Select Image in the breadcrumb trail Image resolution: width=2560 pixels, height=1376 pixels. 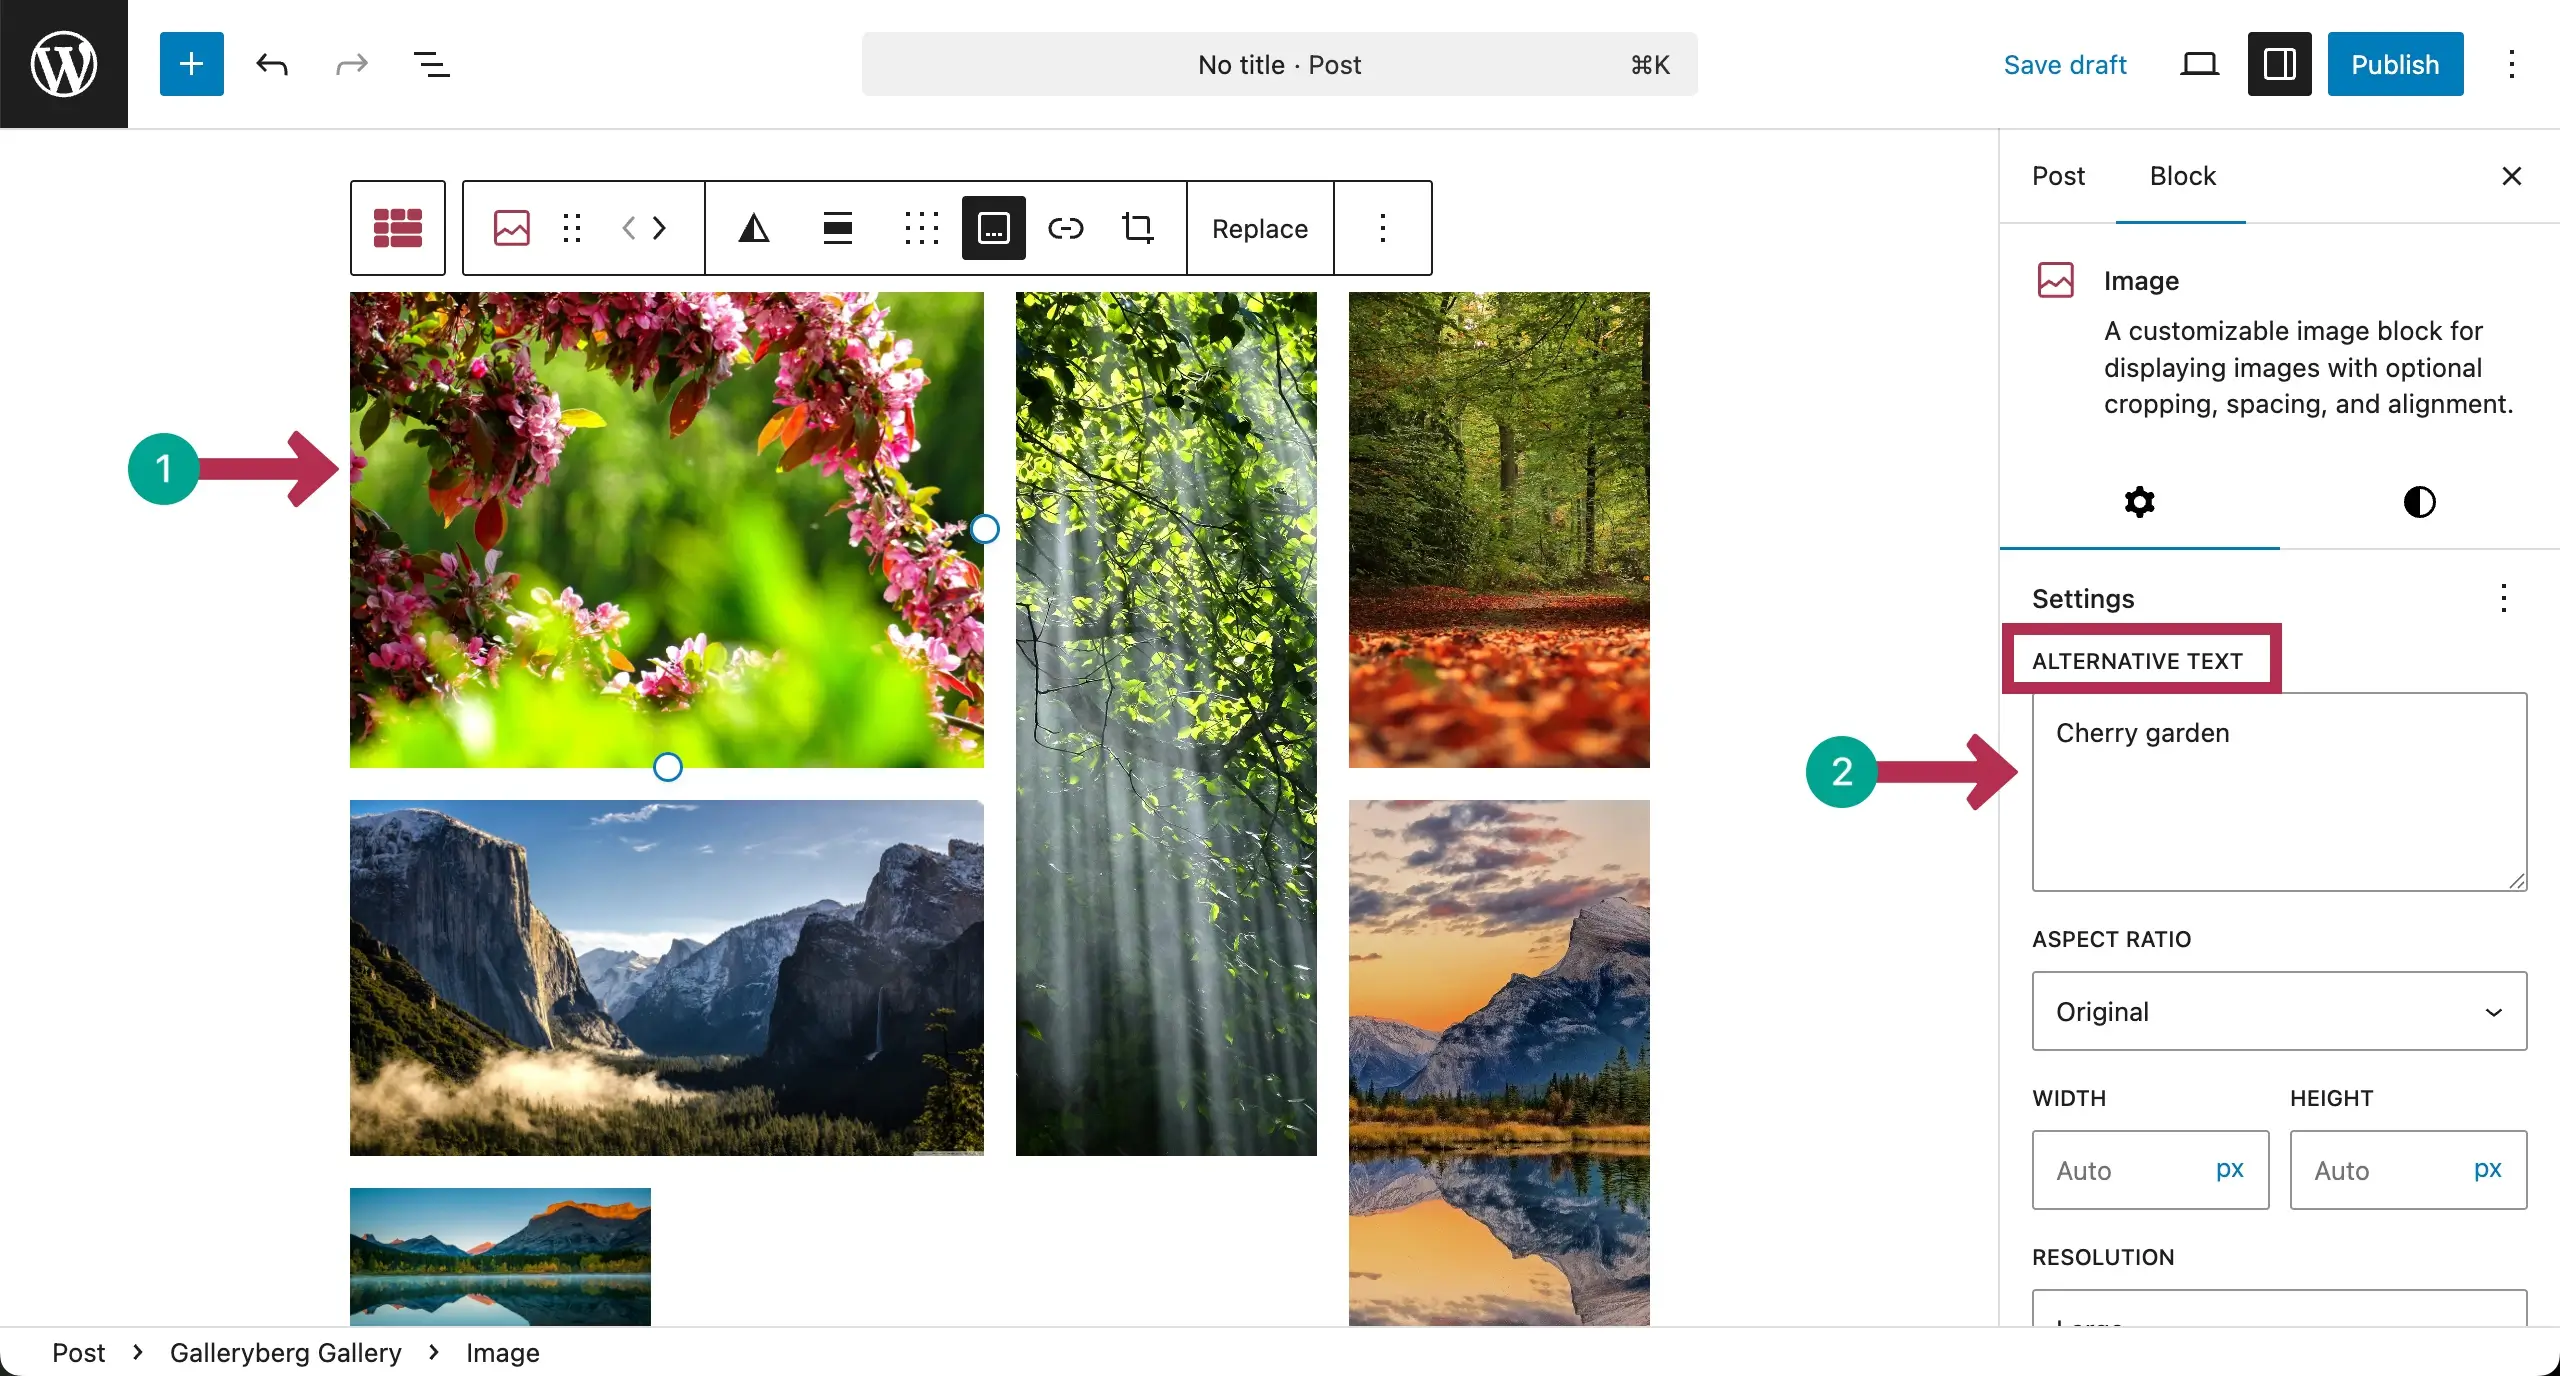click(502, 1352)
